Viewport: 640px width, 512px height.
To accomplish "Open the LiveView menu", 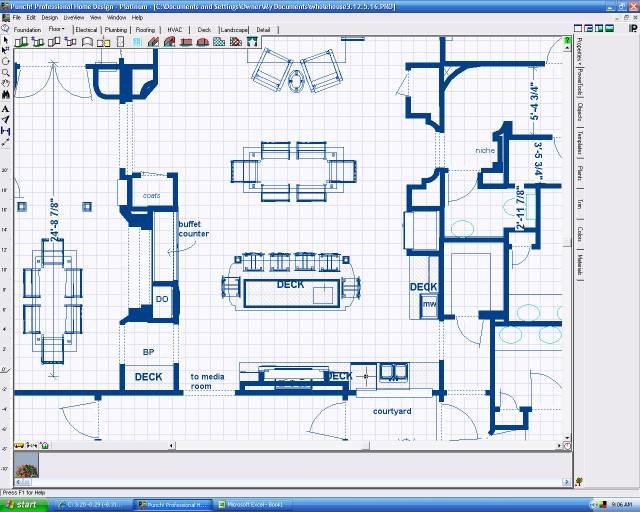I will coord(73,18).
